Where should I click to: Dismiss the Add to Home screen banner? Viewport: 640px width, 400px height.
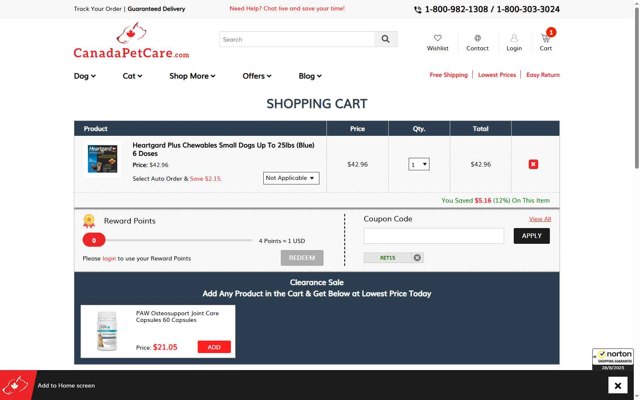tap(618, 385)
